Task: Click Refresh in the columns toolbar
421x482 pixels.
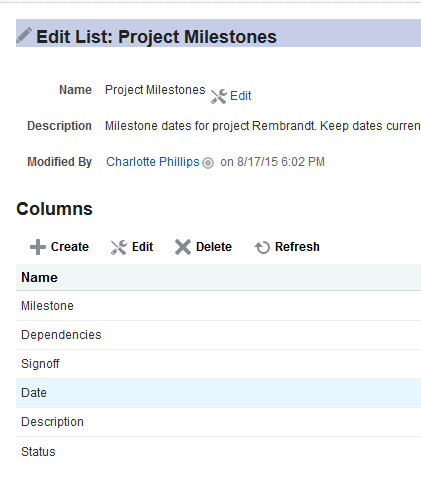Action: coord(297,247)
